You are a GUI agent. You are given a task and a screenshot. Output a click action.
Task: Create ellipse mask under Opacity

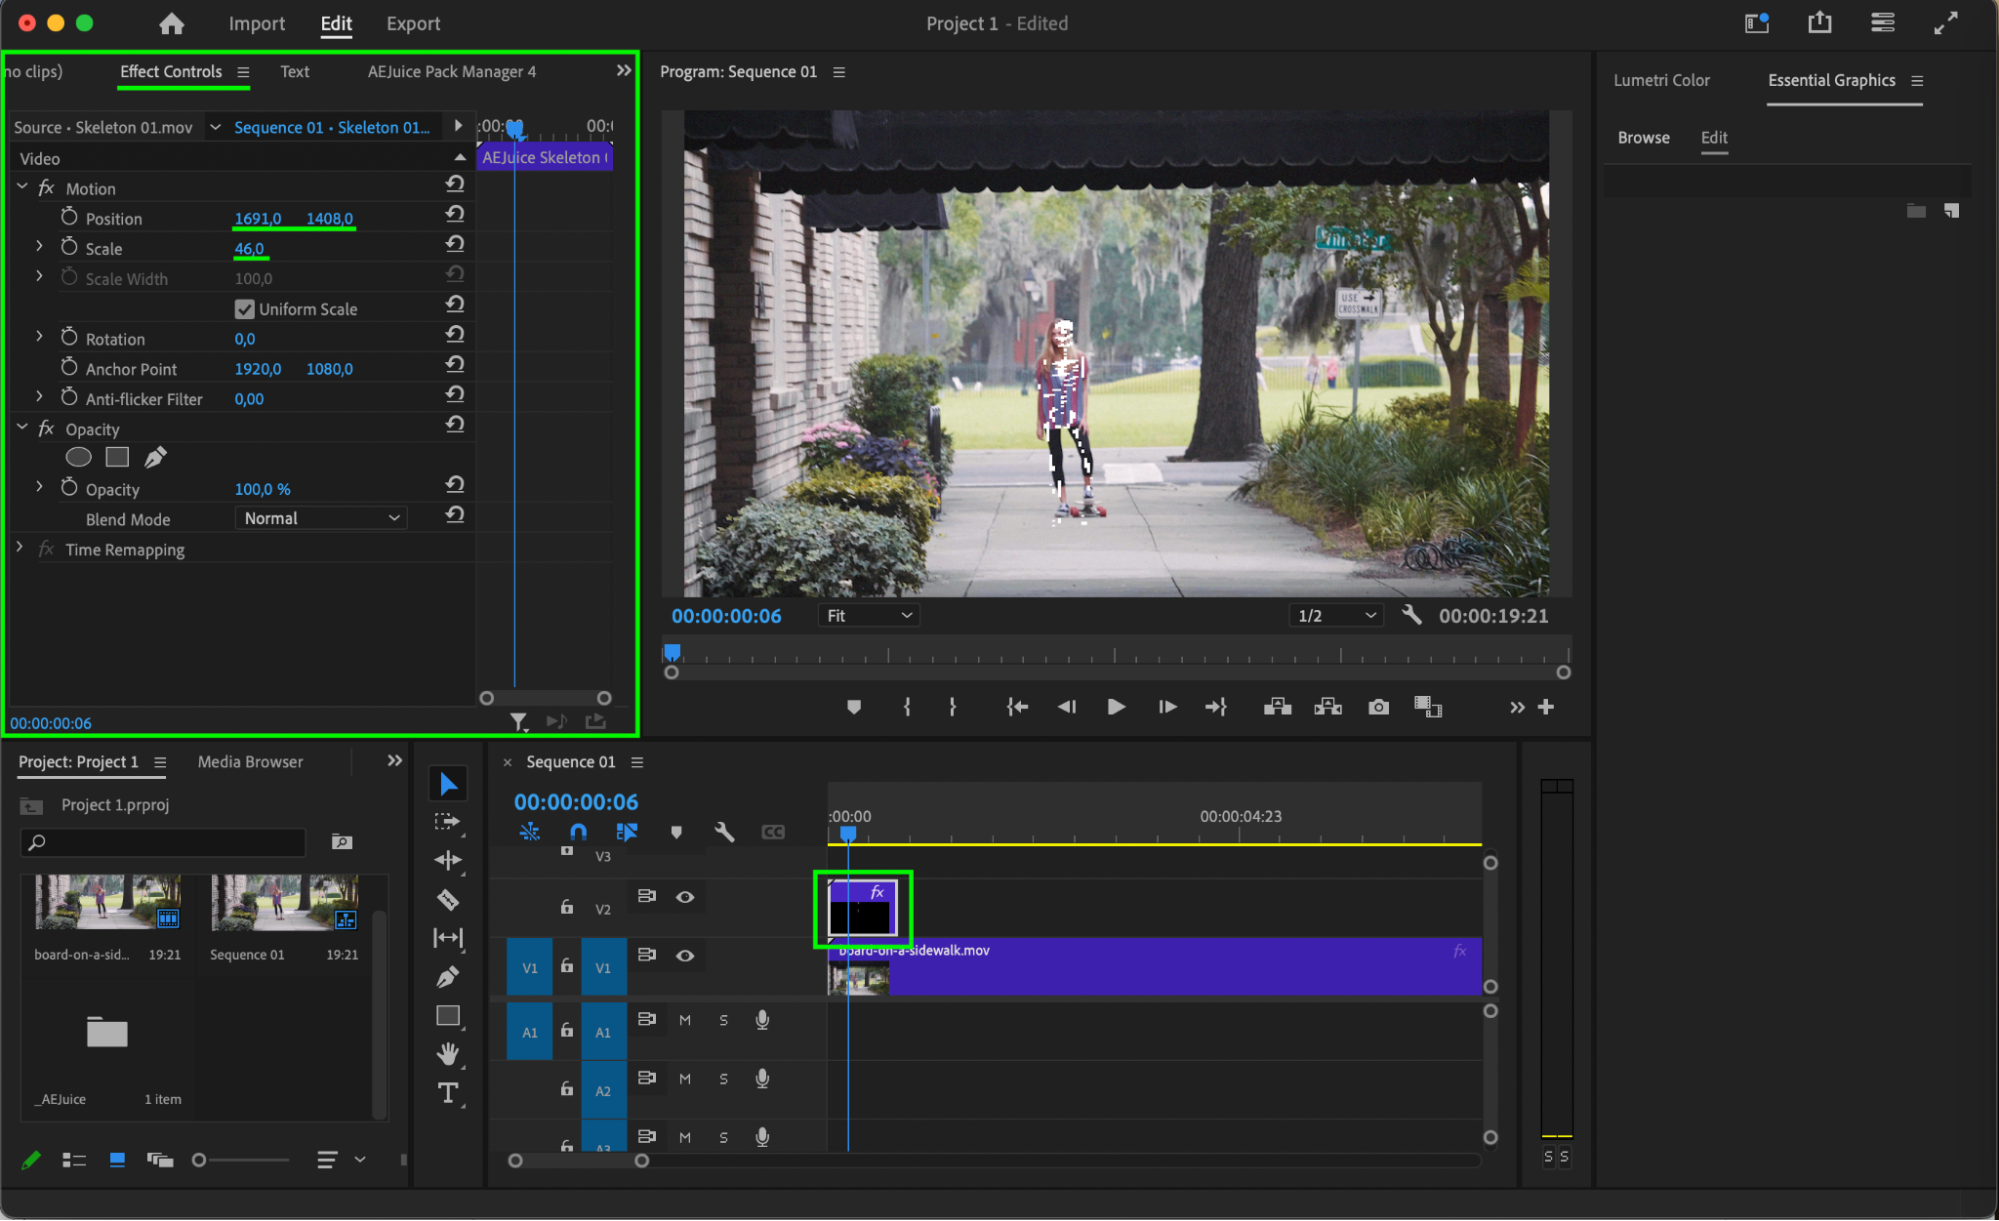[78, 458]
